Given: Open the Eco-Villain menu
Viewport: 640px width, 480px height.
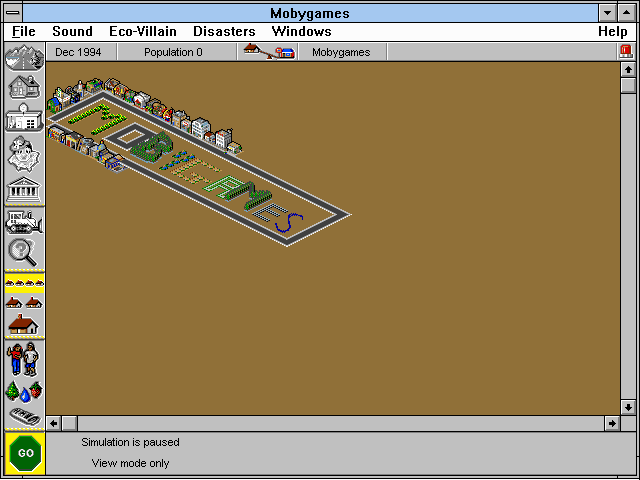Looking at the screenshot, I should point(143,31).
